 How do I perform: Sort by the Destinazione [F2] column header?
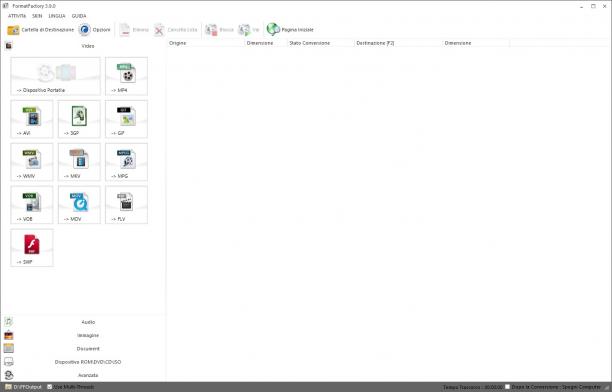pos(398,43)
